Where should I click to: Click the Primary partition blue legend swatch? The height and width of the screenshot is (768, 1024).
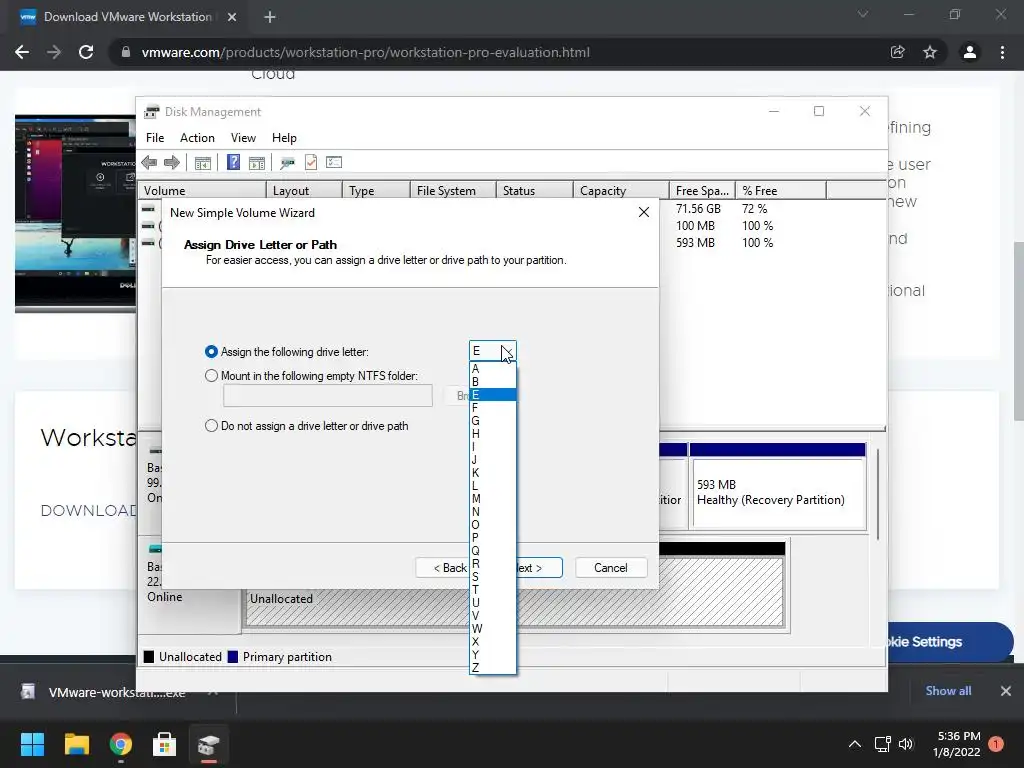click(232, 657)
